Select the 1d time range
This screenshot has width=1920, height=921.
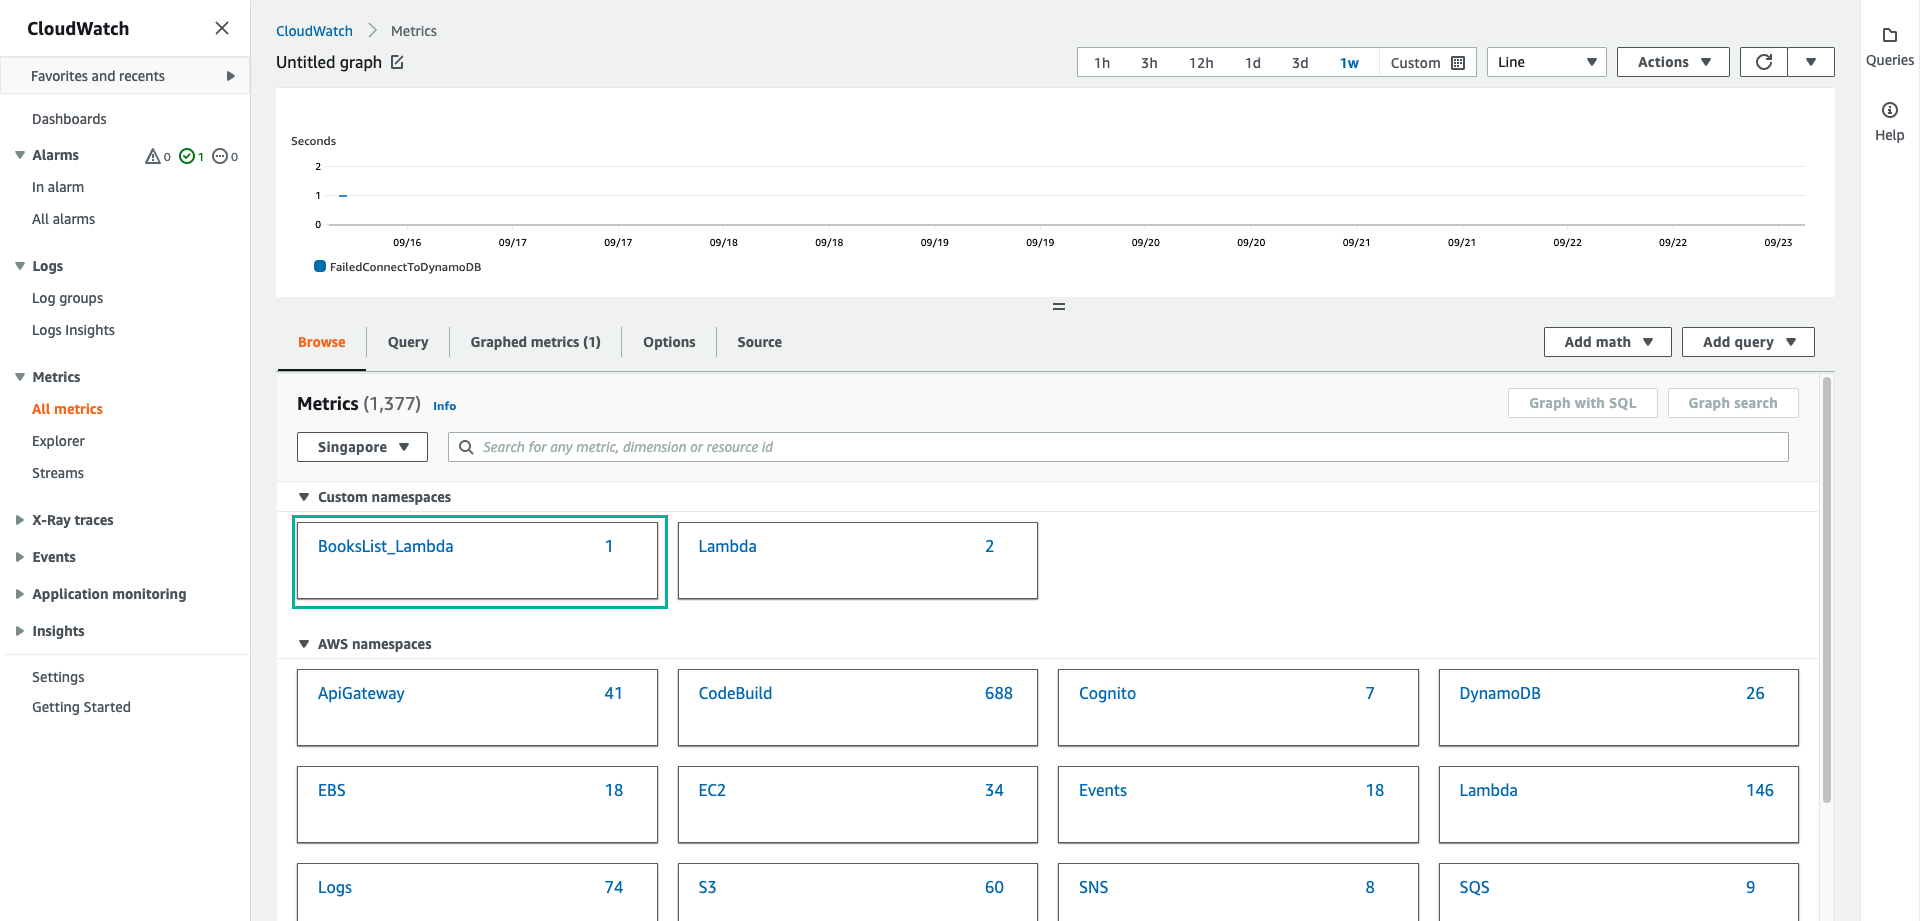[x=1252, y=63]
